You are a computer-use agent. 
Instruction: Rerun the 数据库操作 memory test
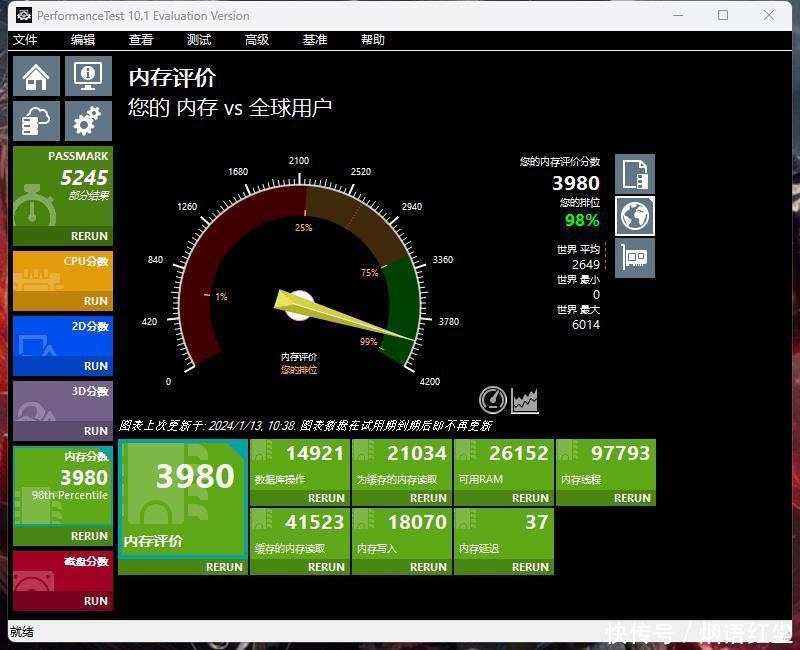(x=326, y=498)
